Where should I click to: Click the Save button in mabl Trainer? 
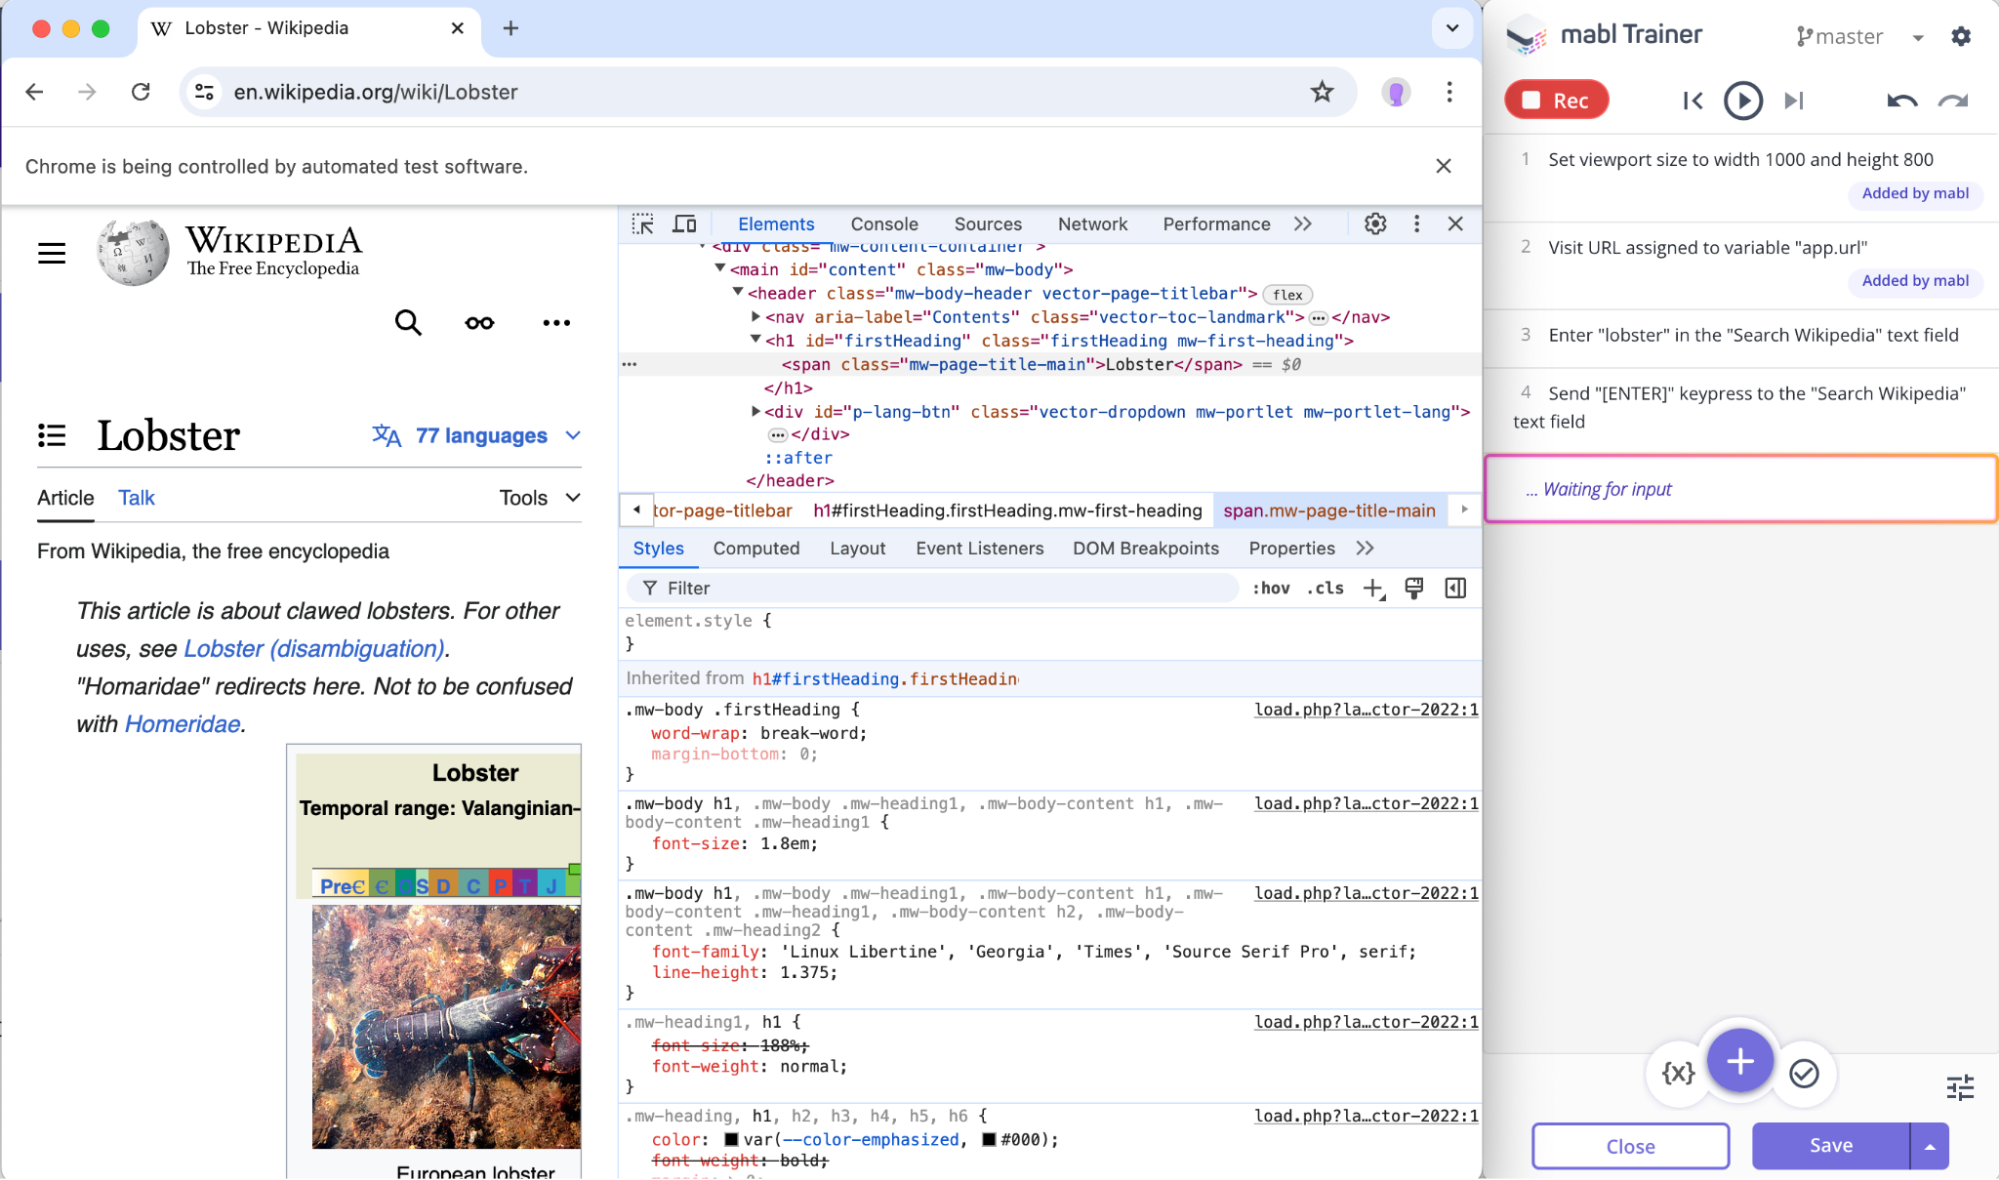click(x=1830, y=1146)
